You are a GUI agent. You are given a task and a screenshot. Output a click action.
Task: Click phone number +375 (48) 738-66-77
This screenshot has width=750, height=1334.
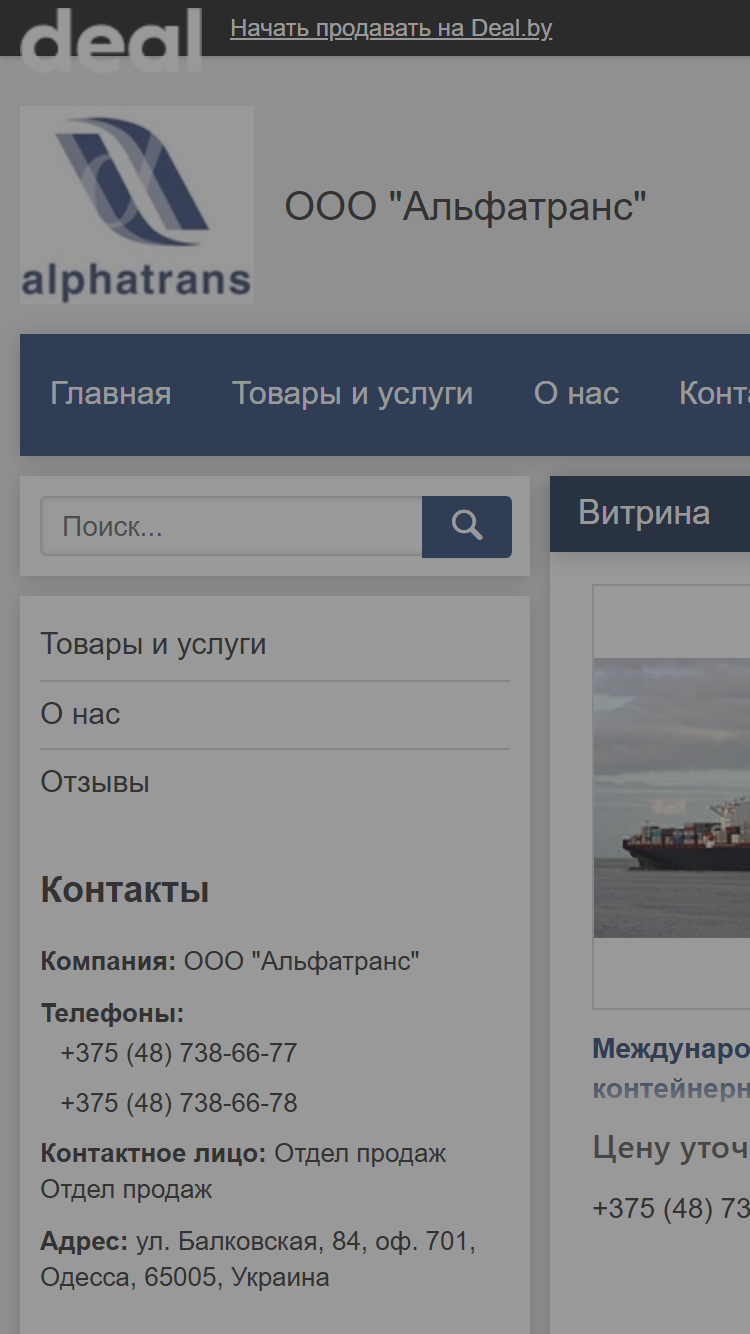179,1053
